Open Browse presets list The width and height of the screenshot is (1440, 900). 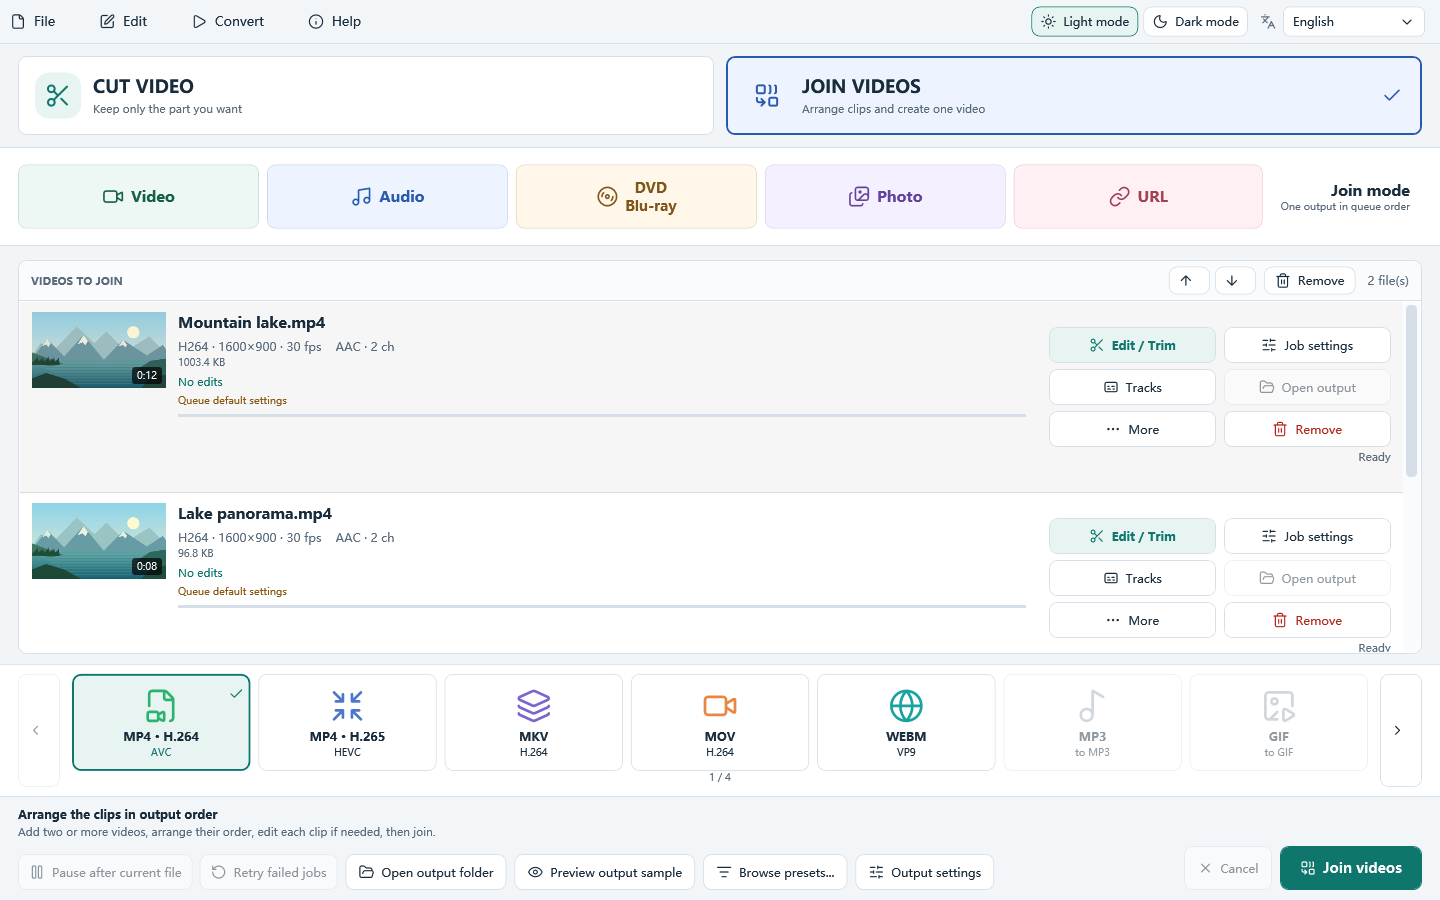click(775, 873)
